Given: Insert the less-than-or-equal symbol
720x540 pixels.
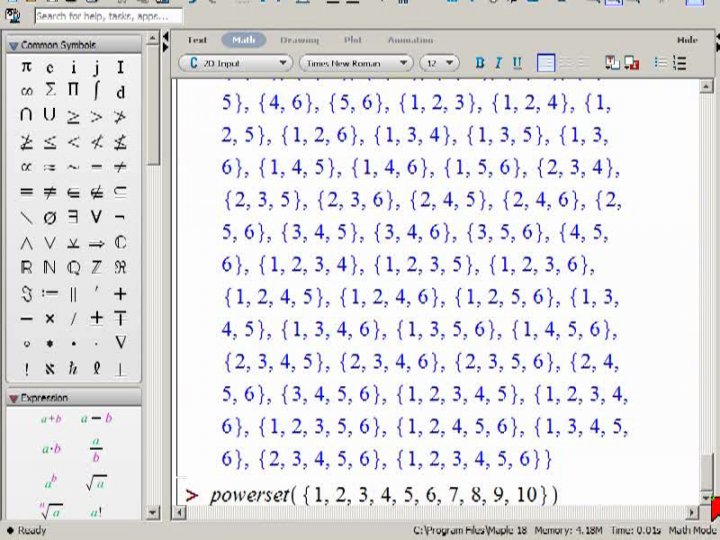Looking at the screenshot, I should [x=50, y=142].
